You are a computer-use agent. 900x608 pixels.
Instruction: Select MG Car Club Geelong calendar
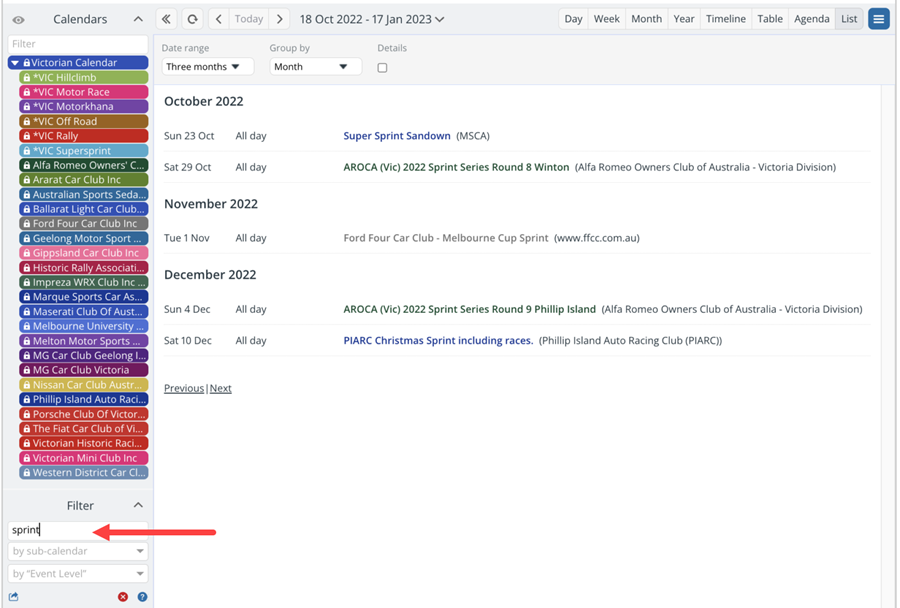84,355
